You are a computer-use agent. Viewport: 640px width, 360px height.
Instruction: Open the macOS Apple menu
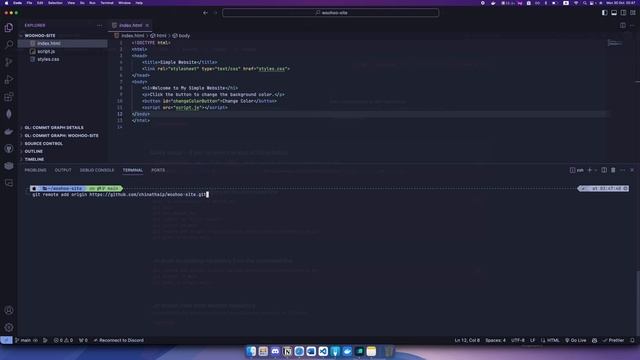(6, 3)
